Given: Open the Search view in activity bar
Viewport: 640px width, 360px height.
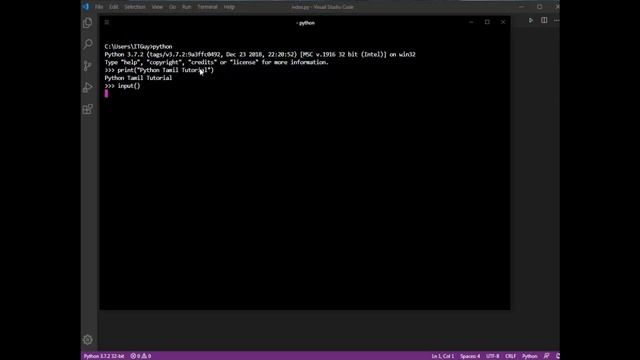Looking at the screenshot, I should [87, 44].
